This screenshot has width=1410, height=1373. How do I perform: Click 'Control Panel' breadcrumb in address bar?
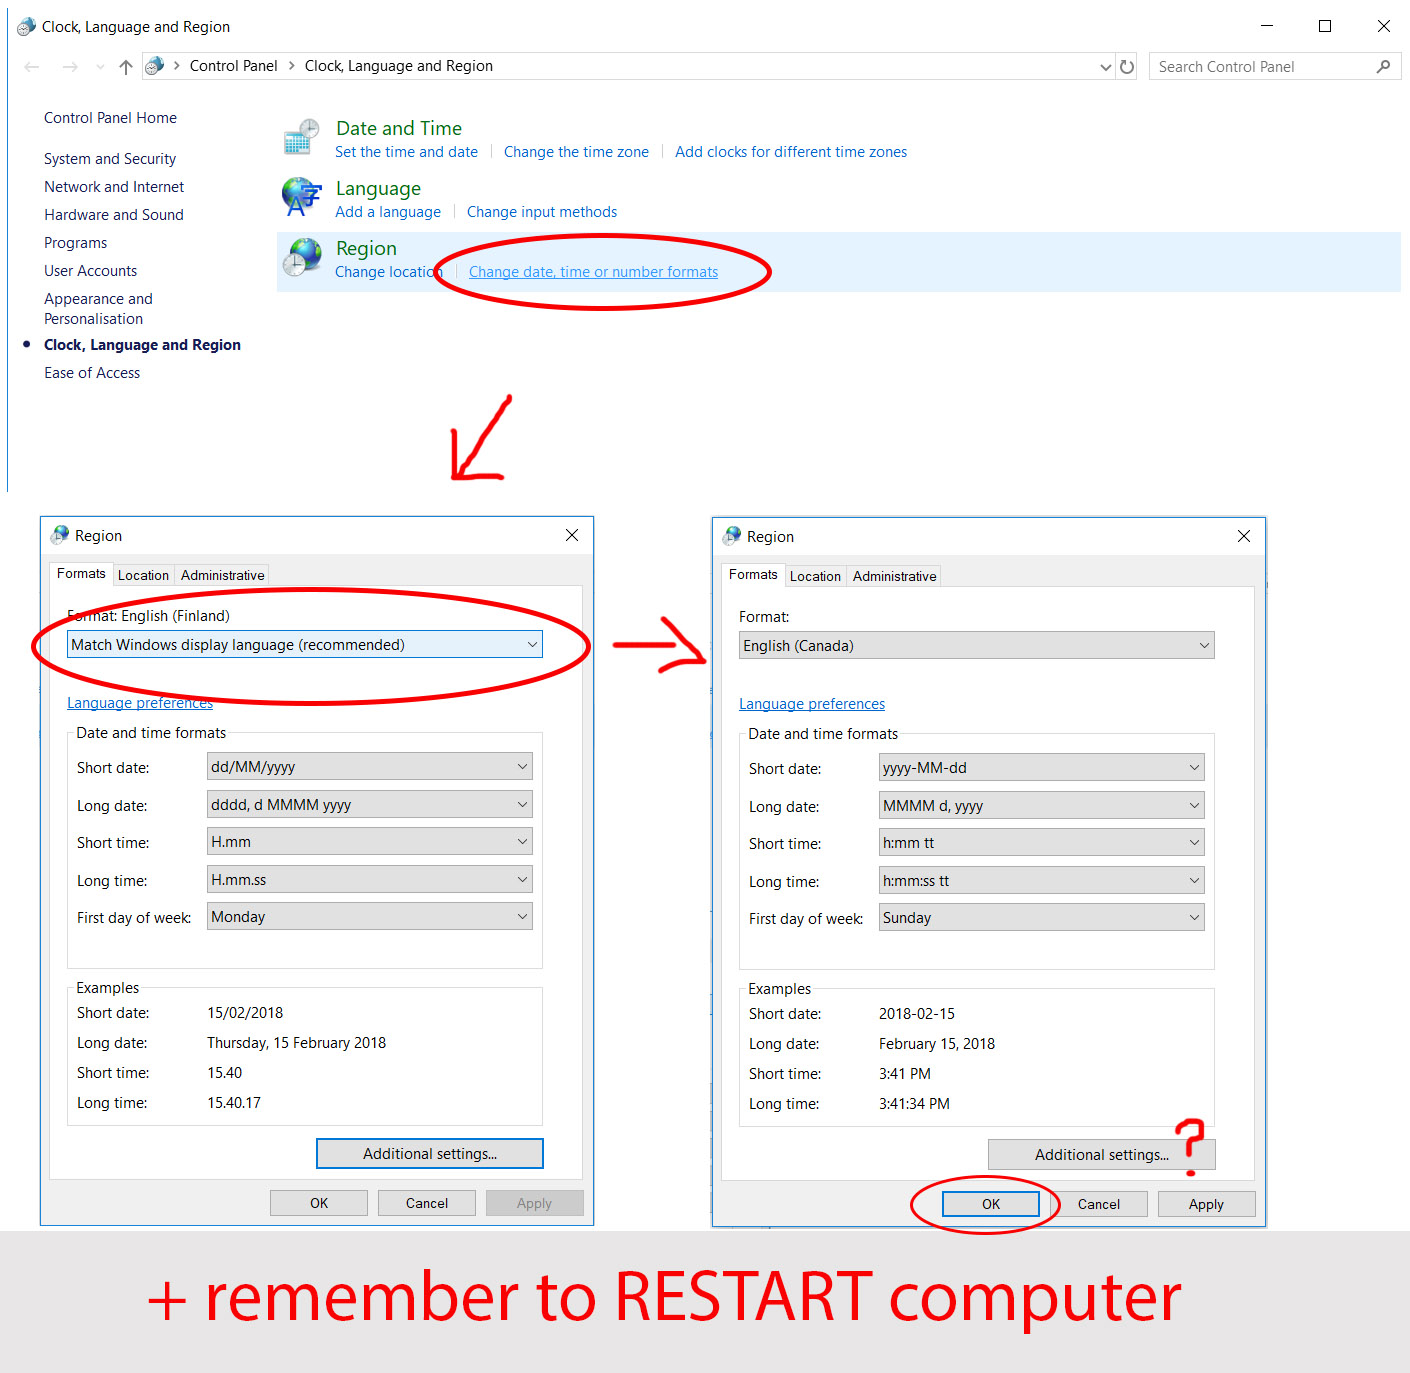point(233,66)
